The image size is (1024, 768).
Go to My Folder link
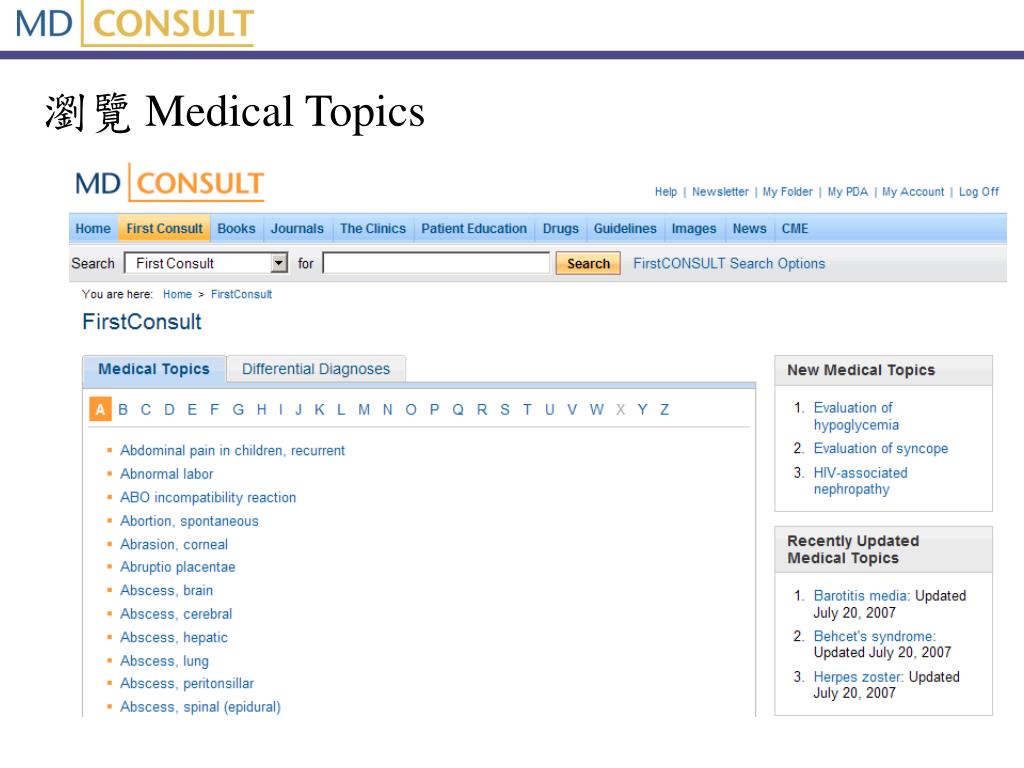(788, 192)
